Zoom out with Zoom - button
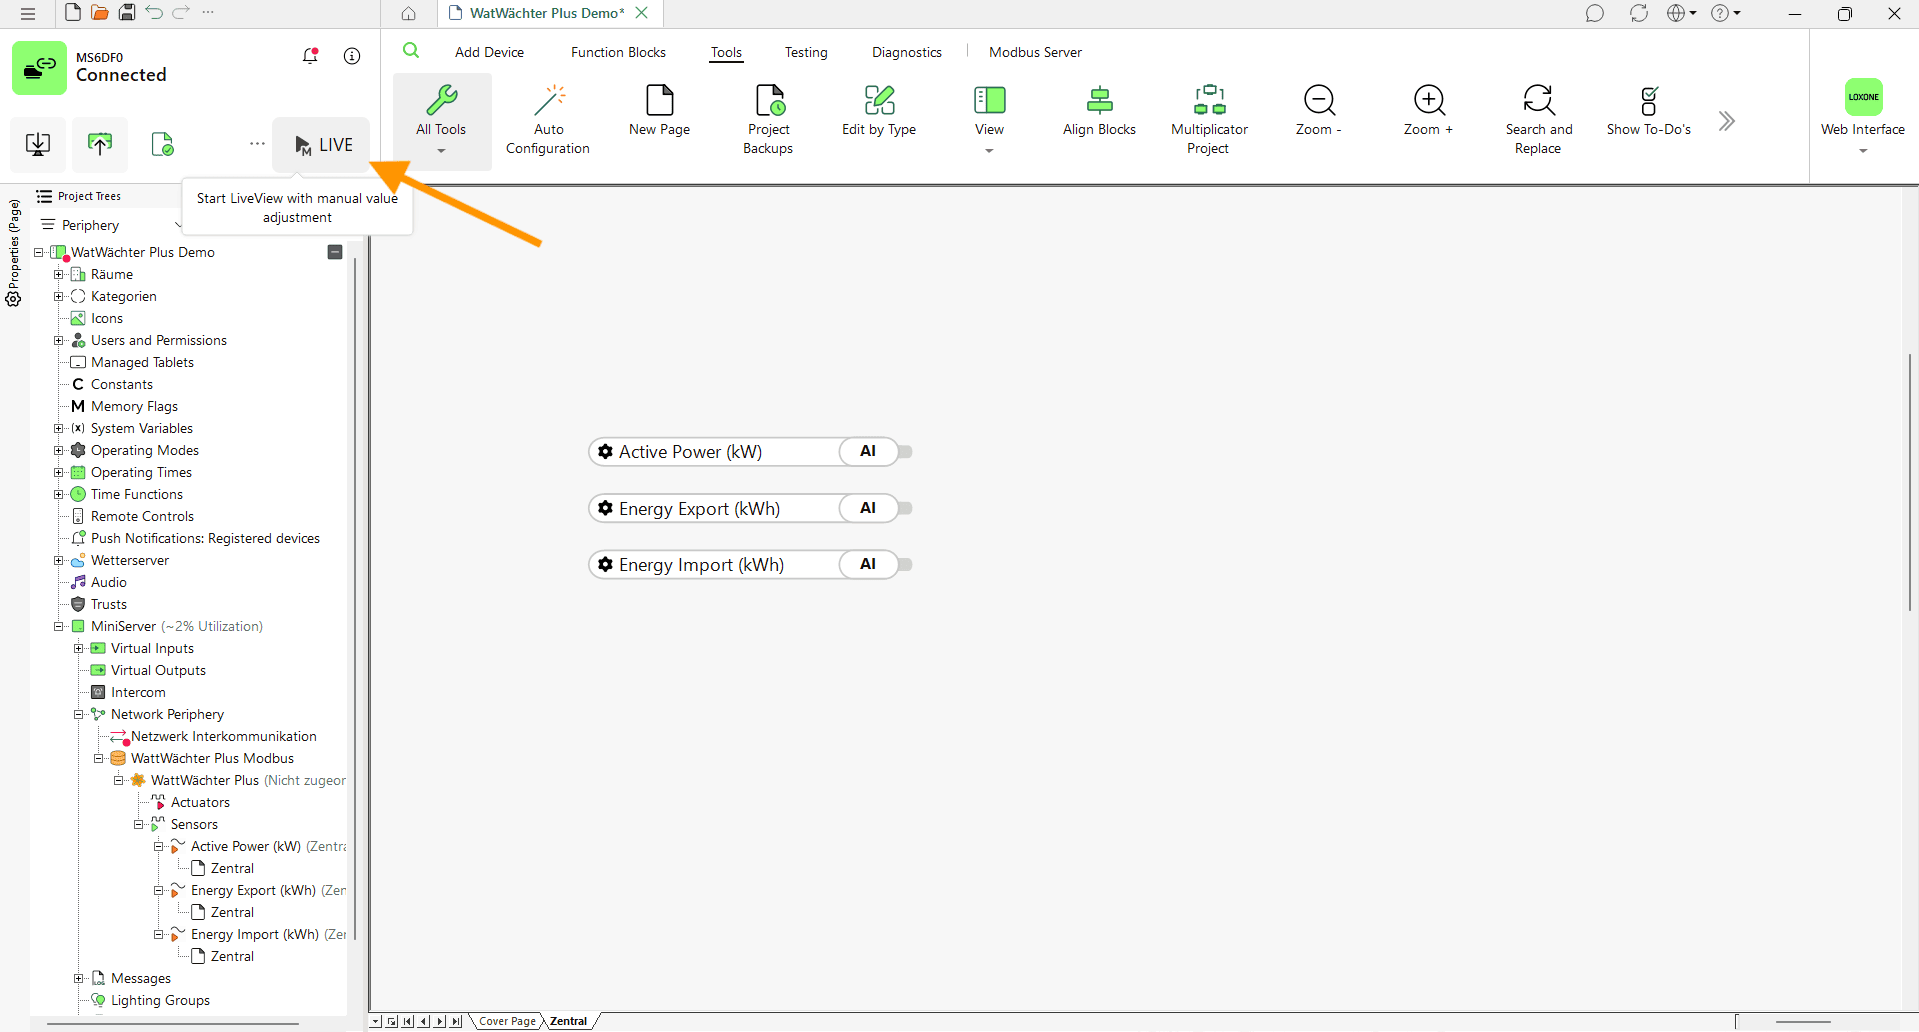The width and height of the screenshot is (1919, 1032). (1319, 111)
